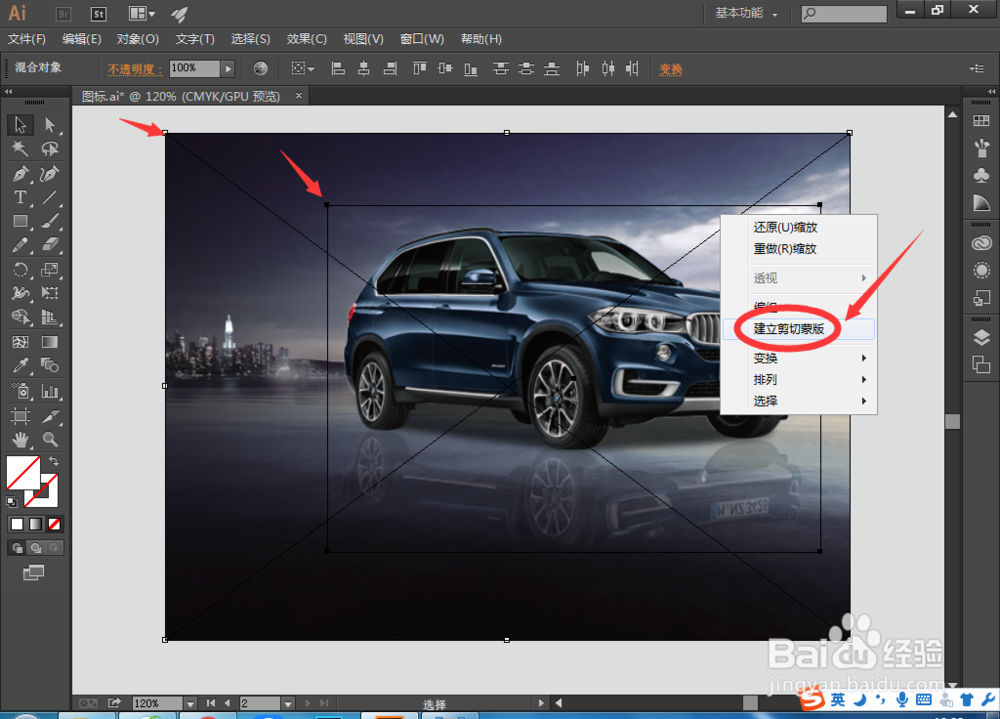Viewport: 1000px width, 719px height.
Task: Select the Pencil tool
Action: (20, 245)
